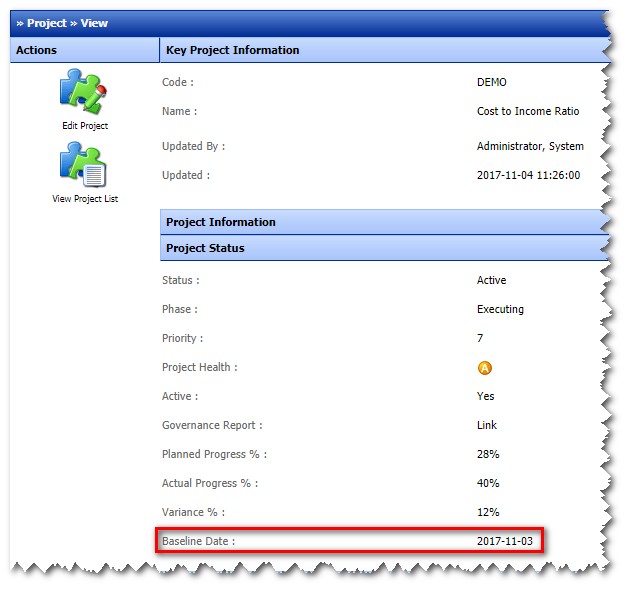Click the View Project List label

point(85,199)
